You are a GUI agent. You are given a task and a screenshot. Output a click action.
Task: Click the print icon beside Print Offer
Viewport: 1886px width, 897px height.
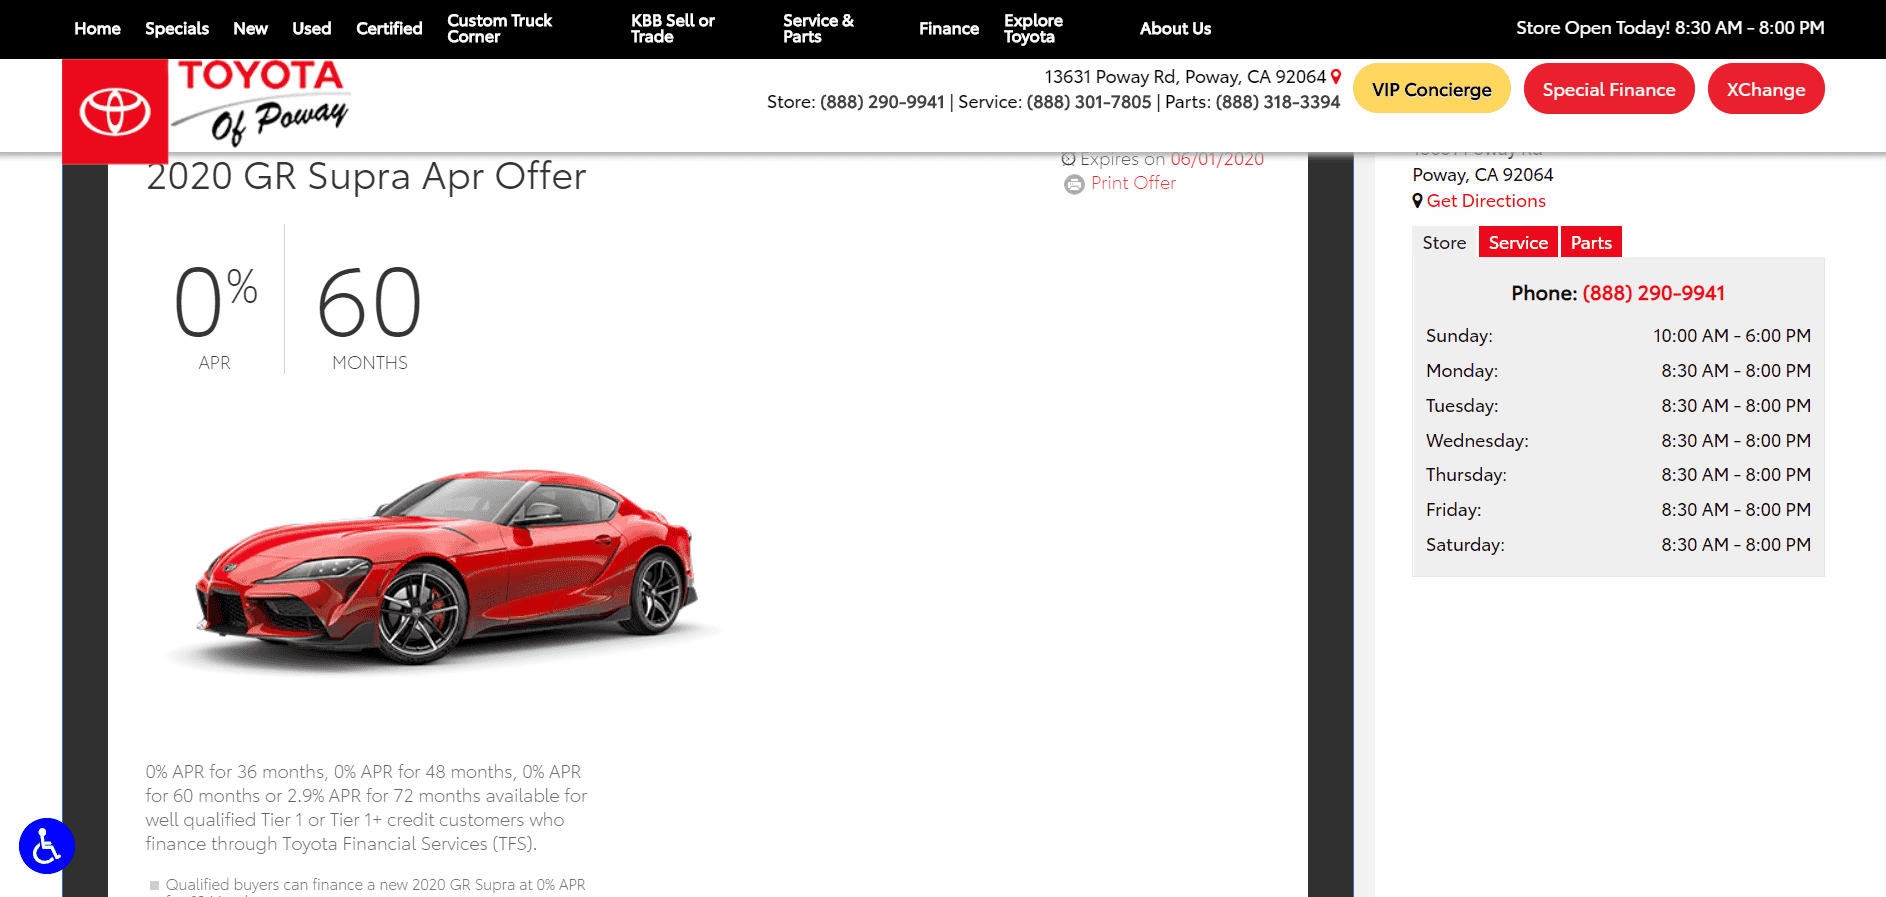coord(1074,184)
